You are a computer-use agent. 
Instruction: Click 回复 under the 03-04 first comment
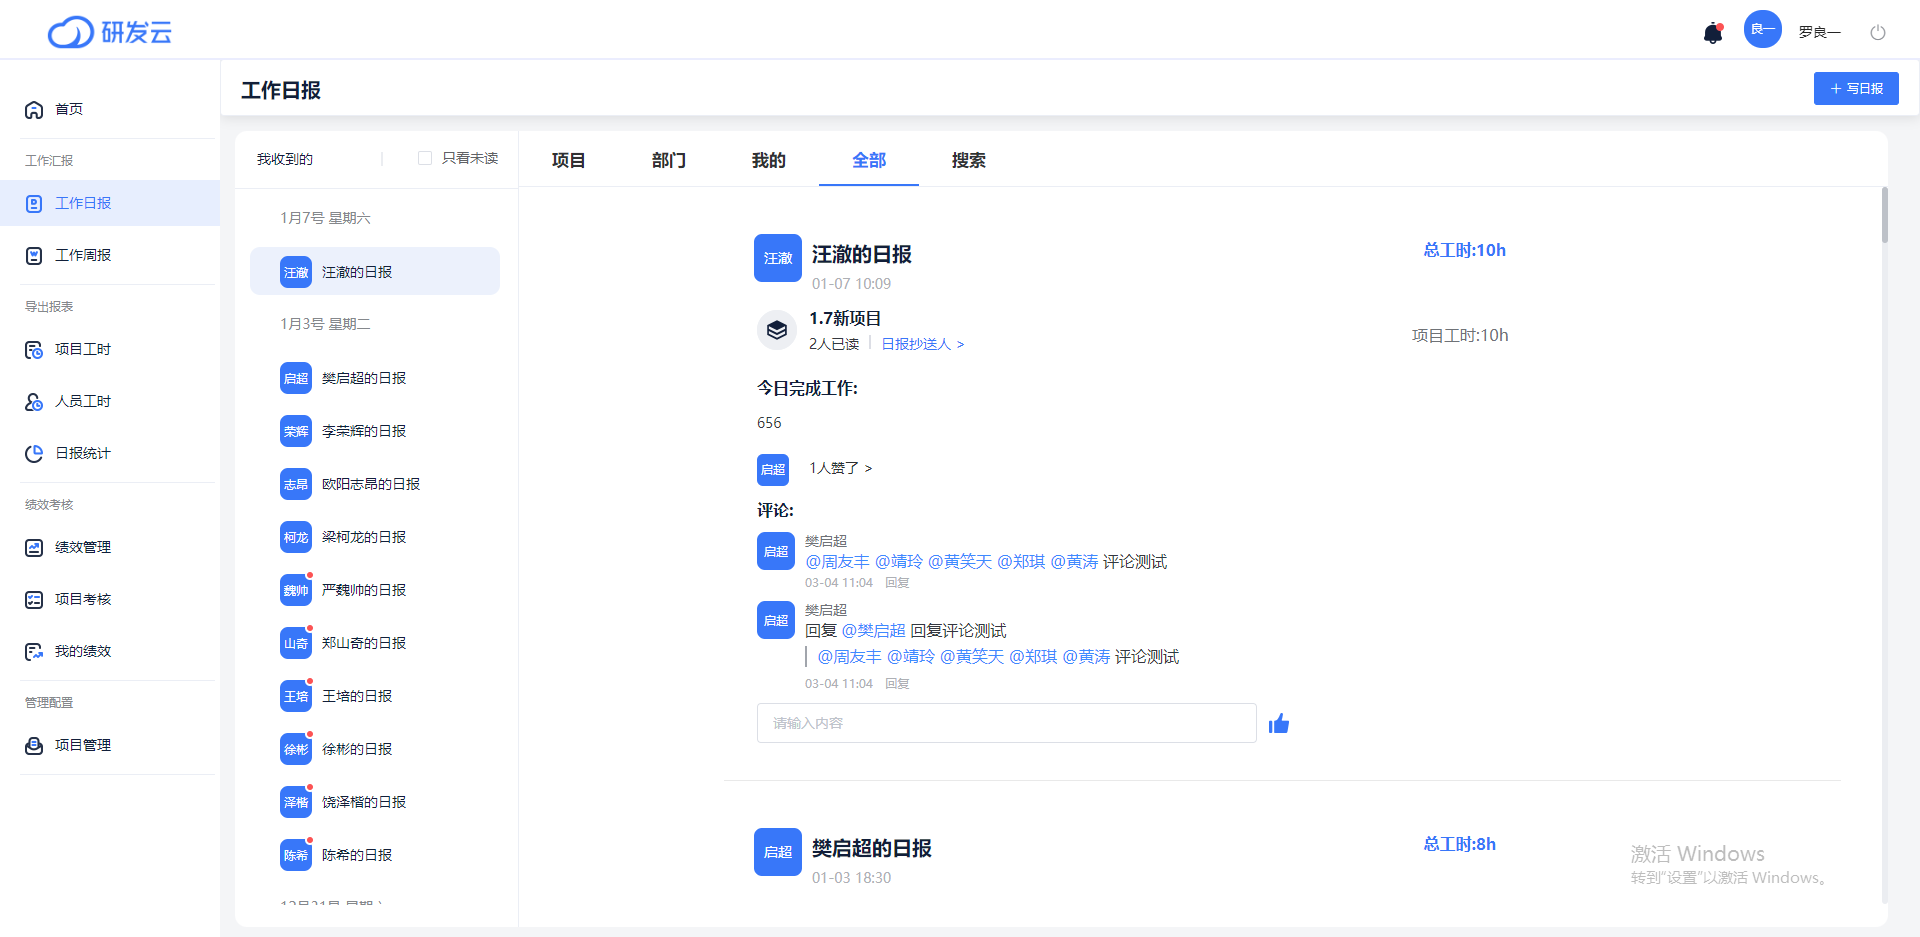897,583
